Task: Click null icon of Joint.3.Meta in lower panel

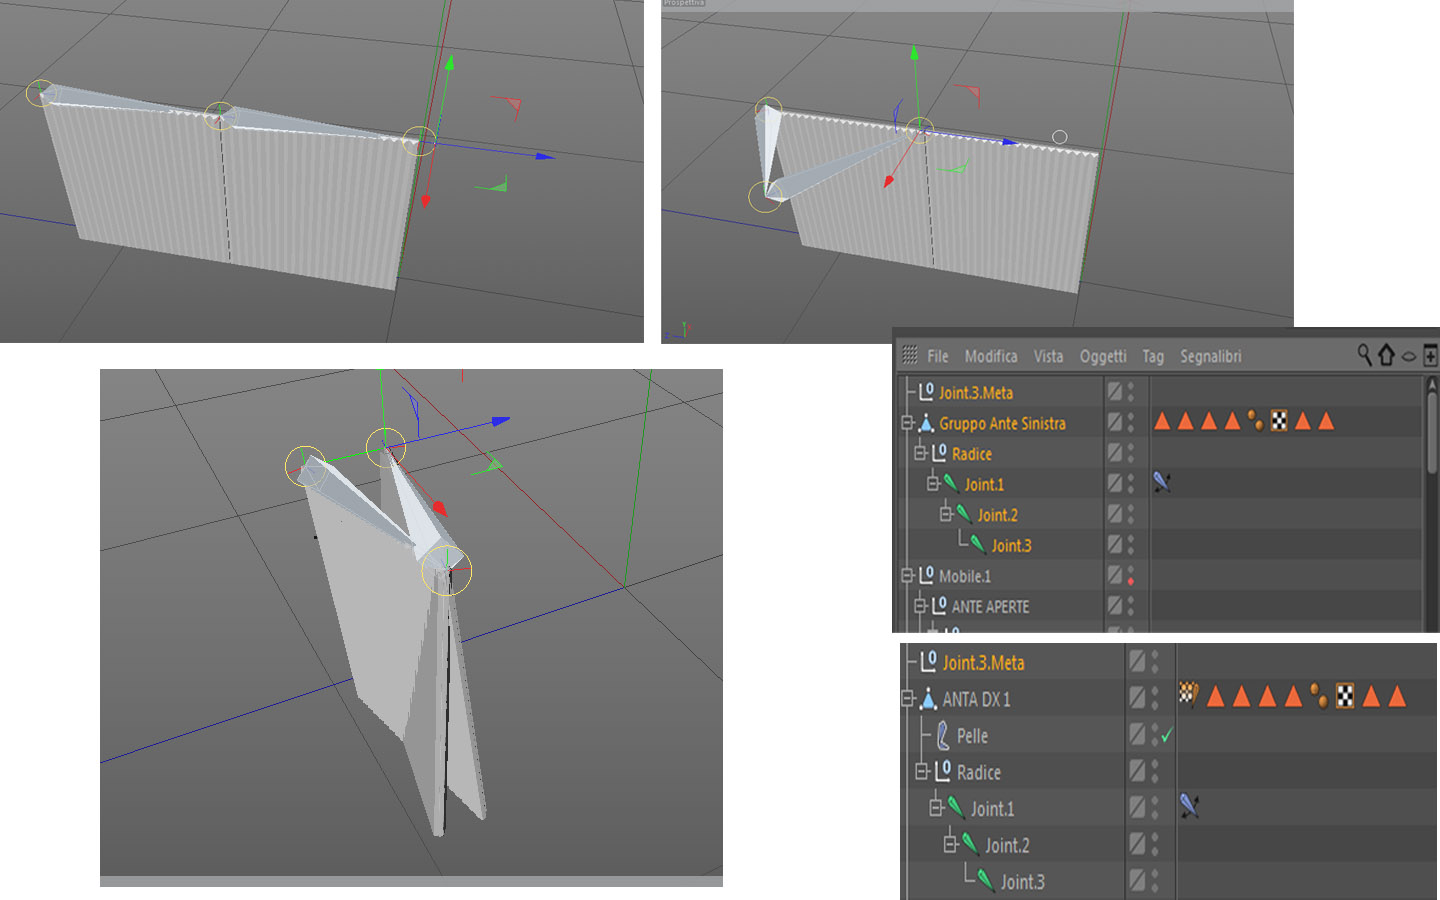Action: (929, 661)
